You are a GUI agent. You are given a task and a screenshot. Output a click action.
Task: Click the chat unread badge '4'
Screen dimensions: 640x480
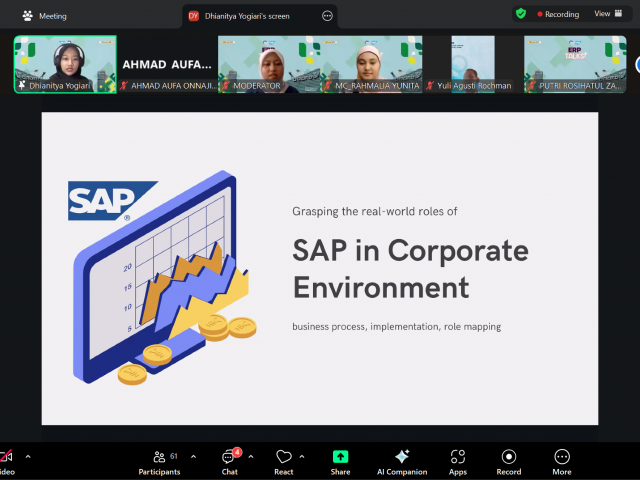pyautogui.click(x=237, y=452)
